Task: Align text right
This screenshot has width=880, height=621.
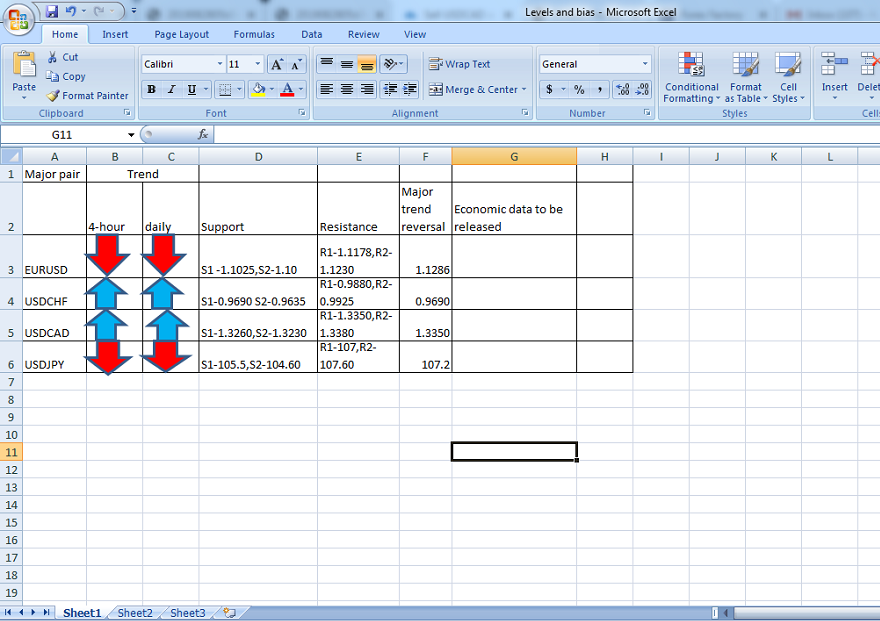Action: (x=367, y=89)
